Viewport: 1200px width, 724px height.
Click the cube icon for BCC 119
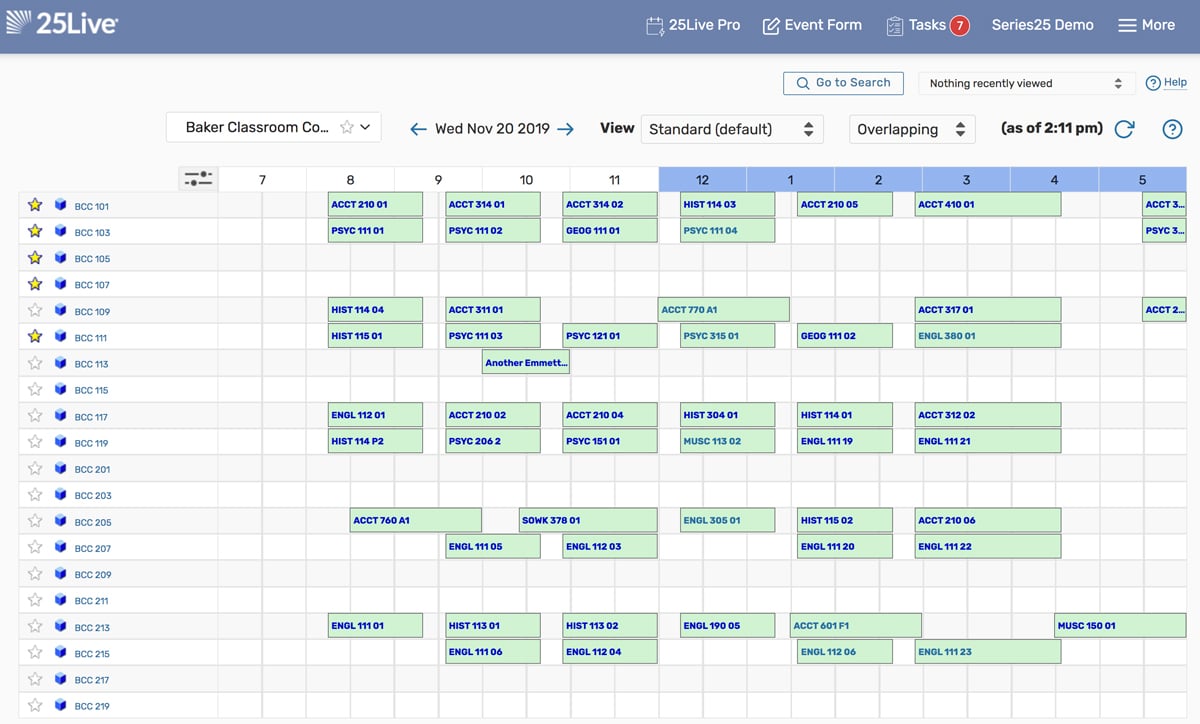[60, 442]
